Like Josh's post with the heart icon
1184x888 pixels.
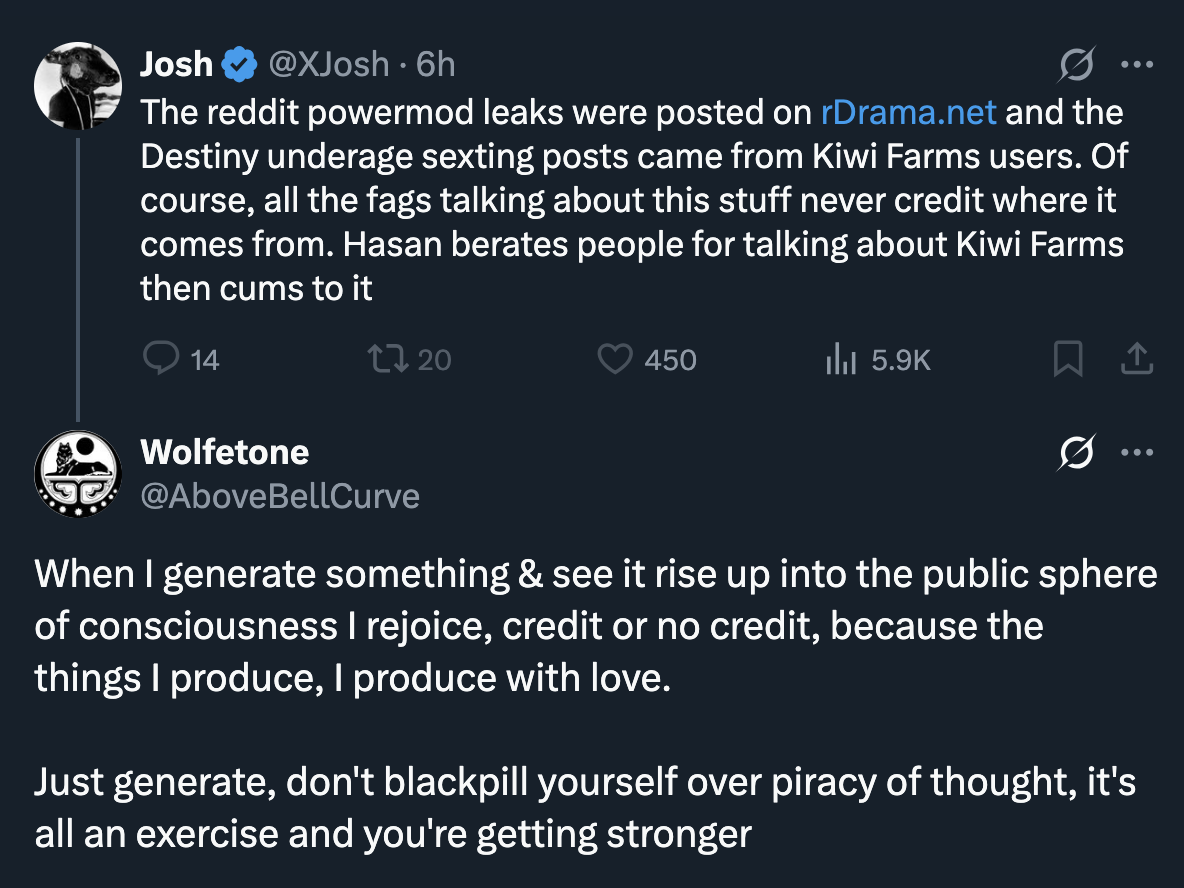pos(615,359)
